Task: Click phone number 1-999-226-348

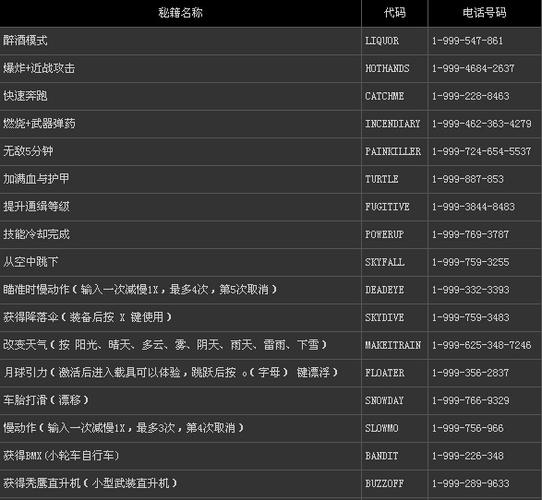Action: point(468,456)
